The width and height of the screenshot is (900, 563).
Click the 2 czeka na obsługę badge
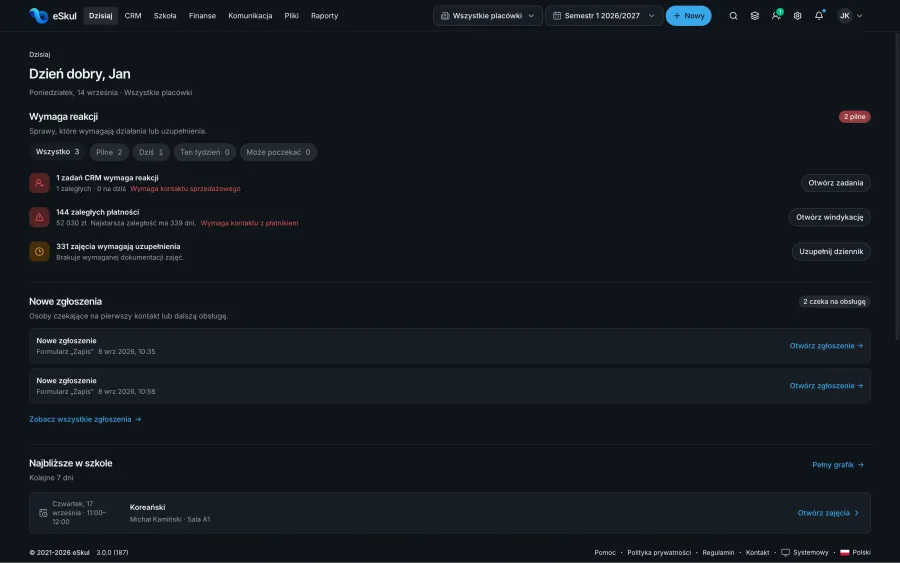(x=834, y=302)
